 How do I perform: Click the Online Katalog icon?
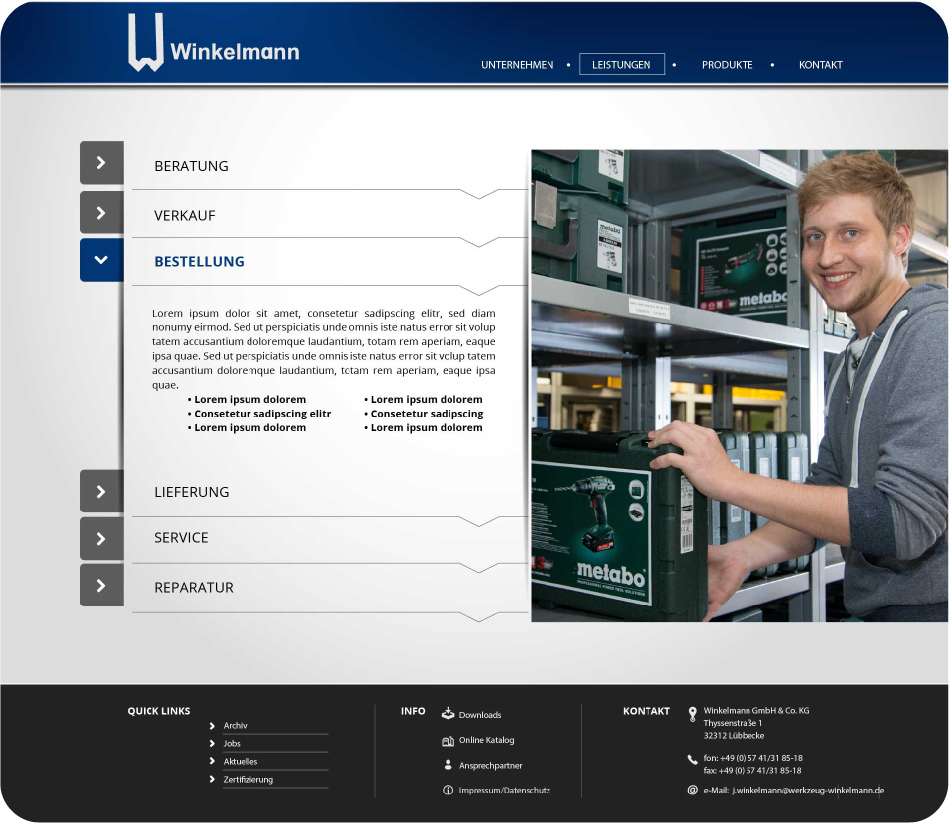pos(448,741)
